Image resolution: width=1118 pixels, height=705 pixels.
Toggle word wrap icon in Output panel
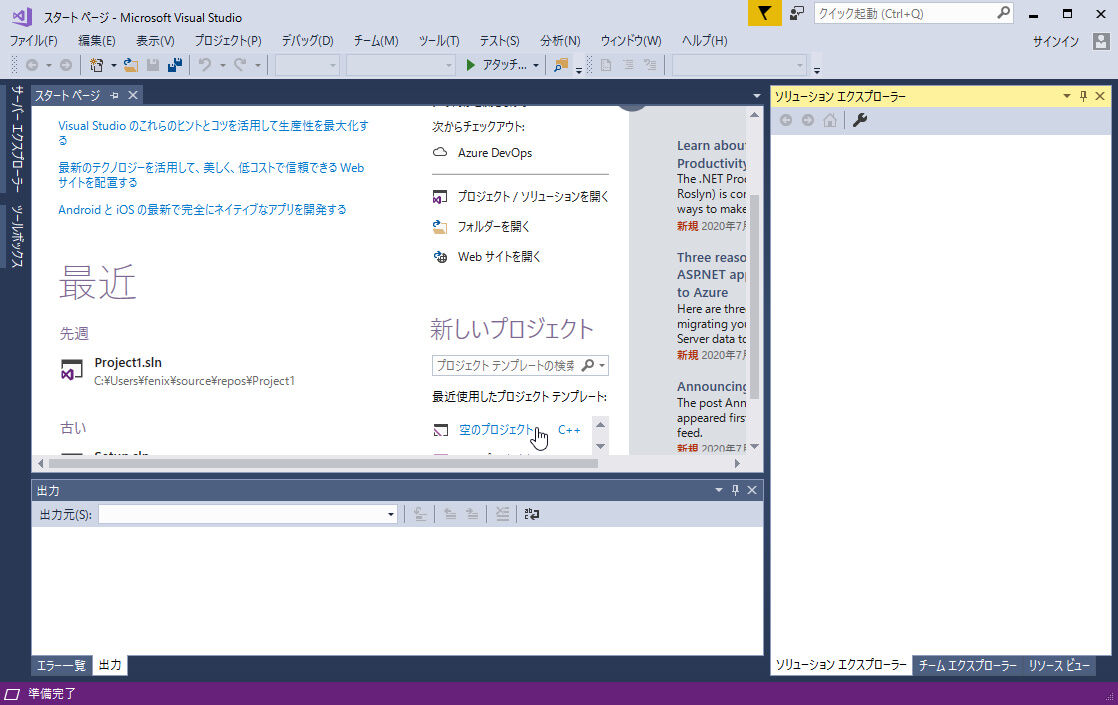(532, 514)
